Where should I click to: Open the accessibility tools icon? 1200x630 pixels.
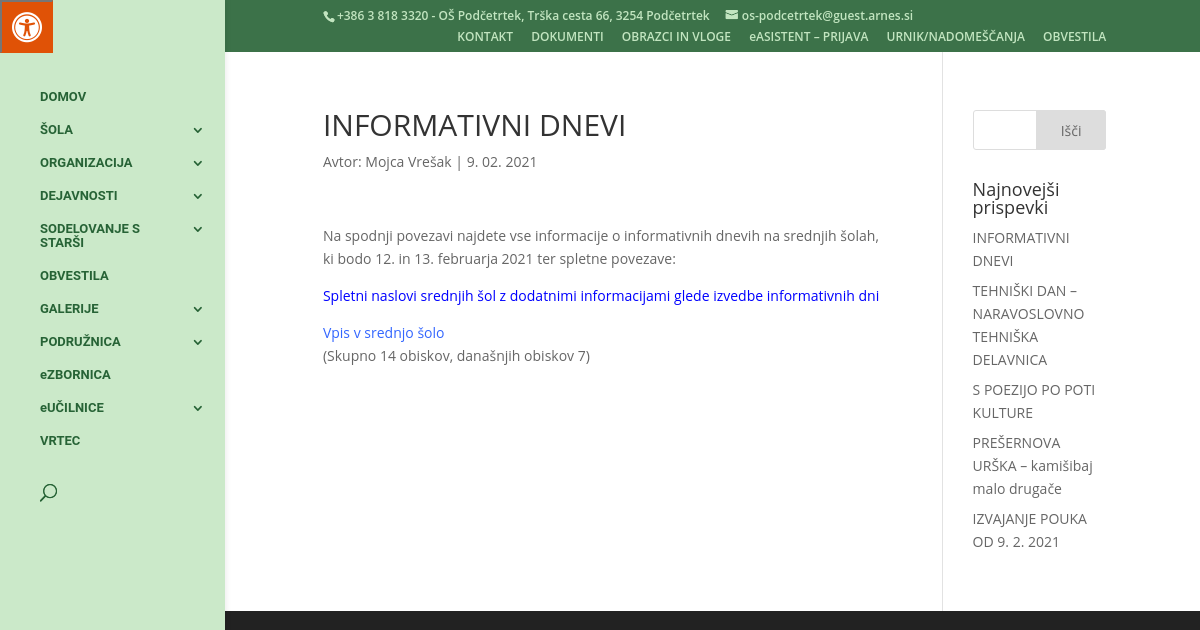click(26, 26)
